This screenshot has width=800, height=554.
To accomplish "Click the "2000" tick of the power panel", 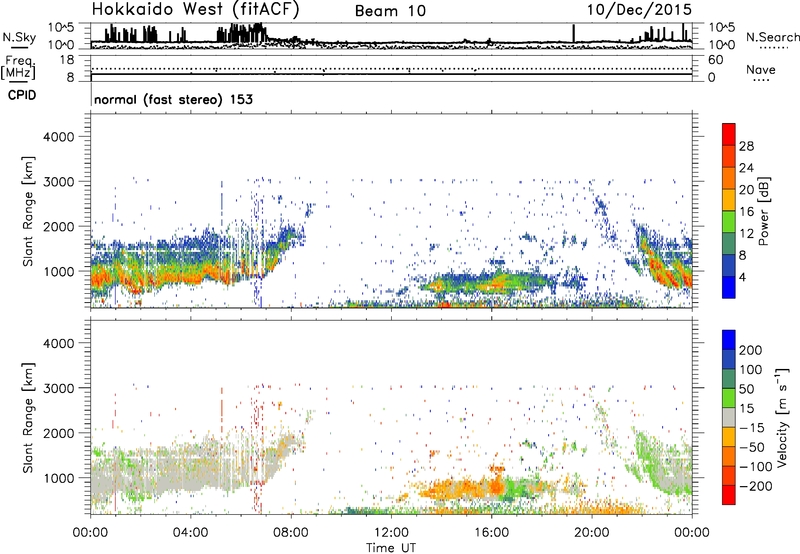I will click(x=59, y=226).
